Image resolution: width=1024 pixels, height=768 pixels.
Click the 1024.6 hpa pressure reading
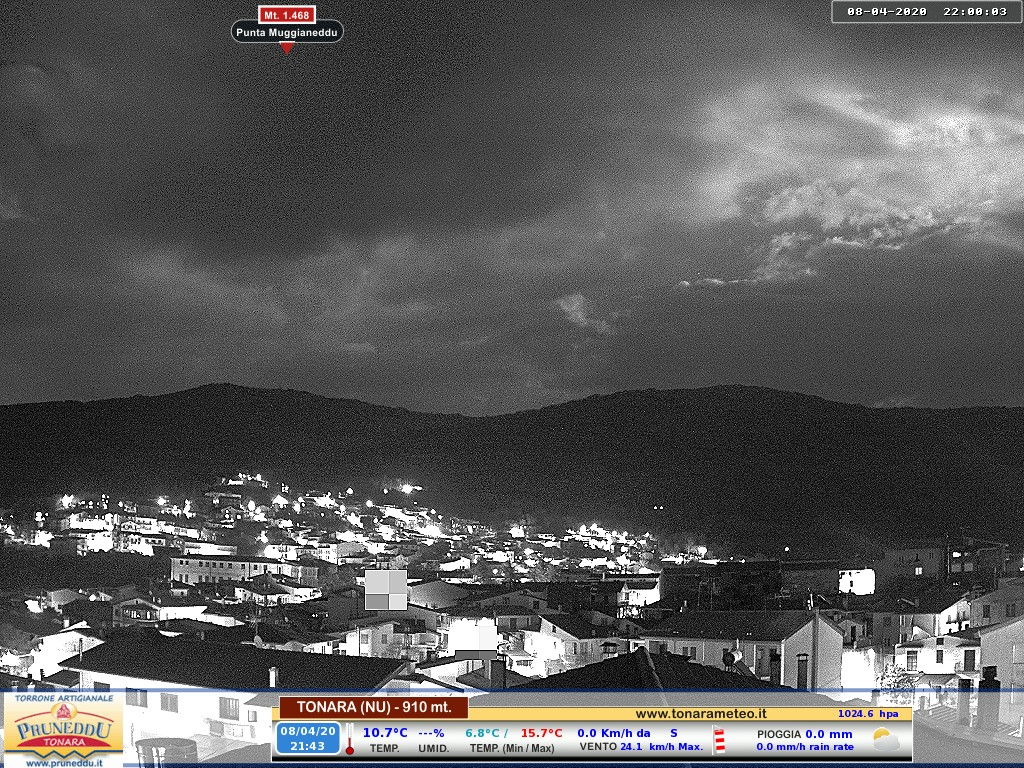click(x=869, y=714)
